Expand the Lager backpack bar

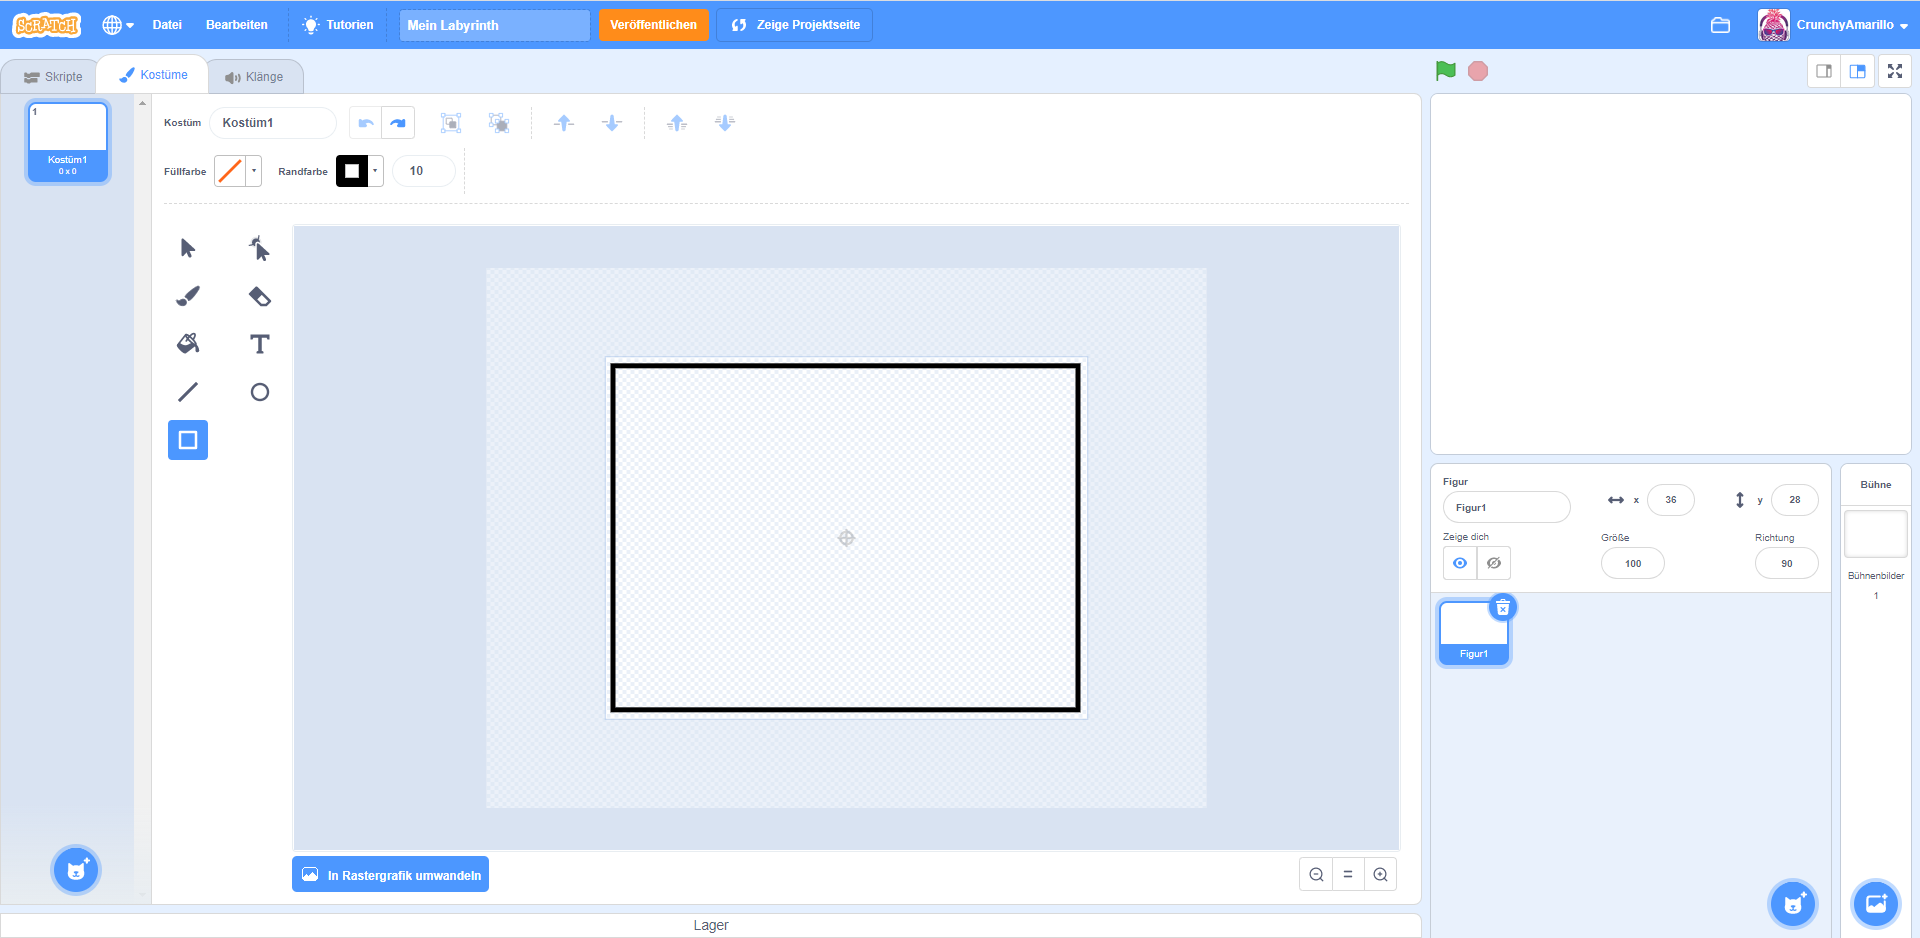pos(711,925)
